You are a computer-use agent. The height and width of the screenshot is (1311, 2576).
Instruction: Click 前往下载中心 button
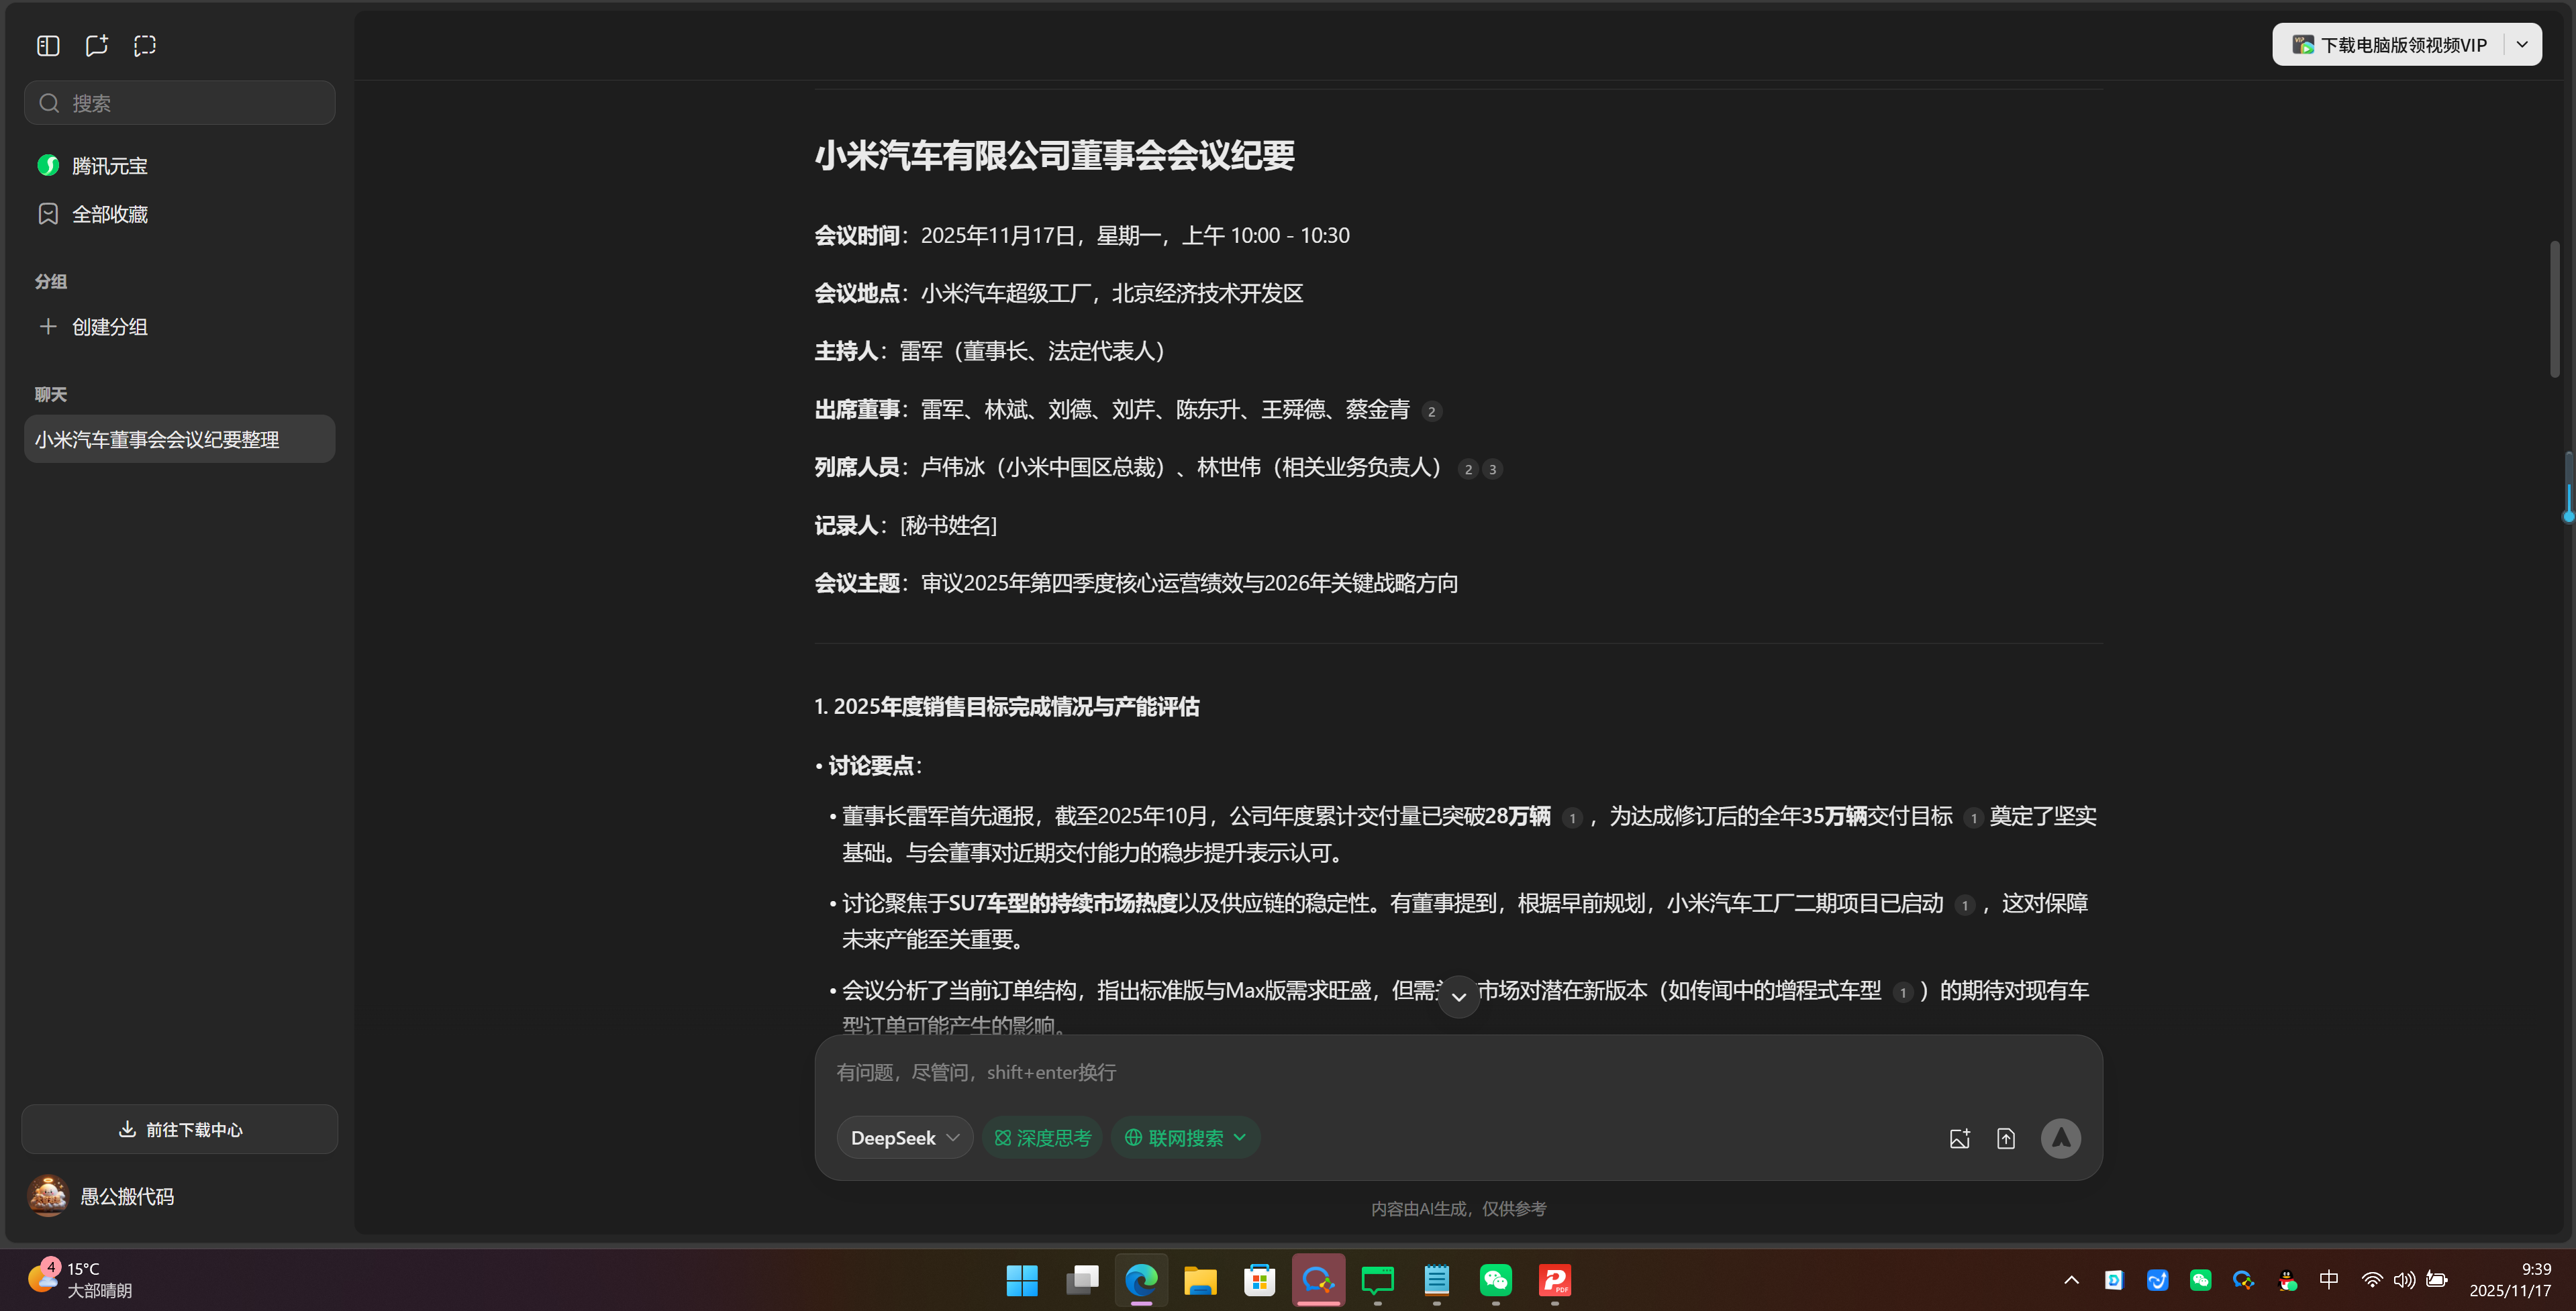tap(179, 1129)
